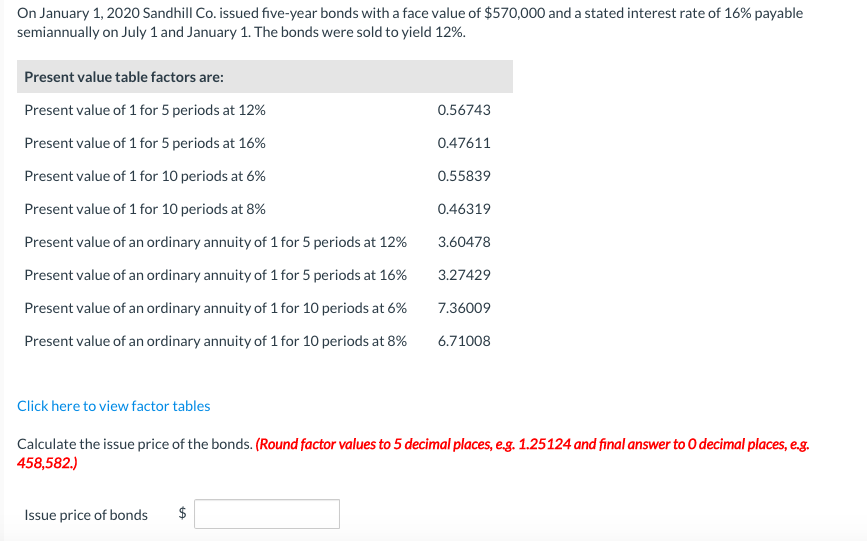Select the ordinary annuity 5 periods at 12% row
Screen dimensions: 867x541
point(265,242)
